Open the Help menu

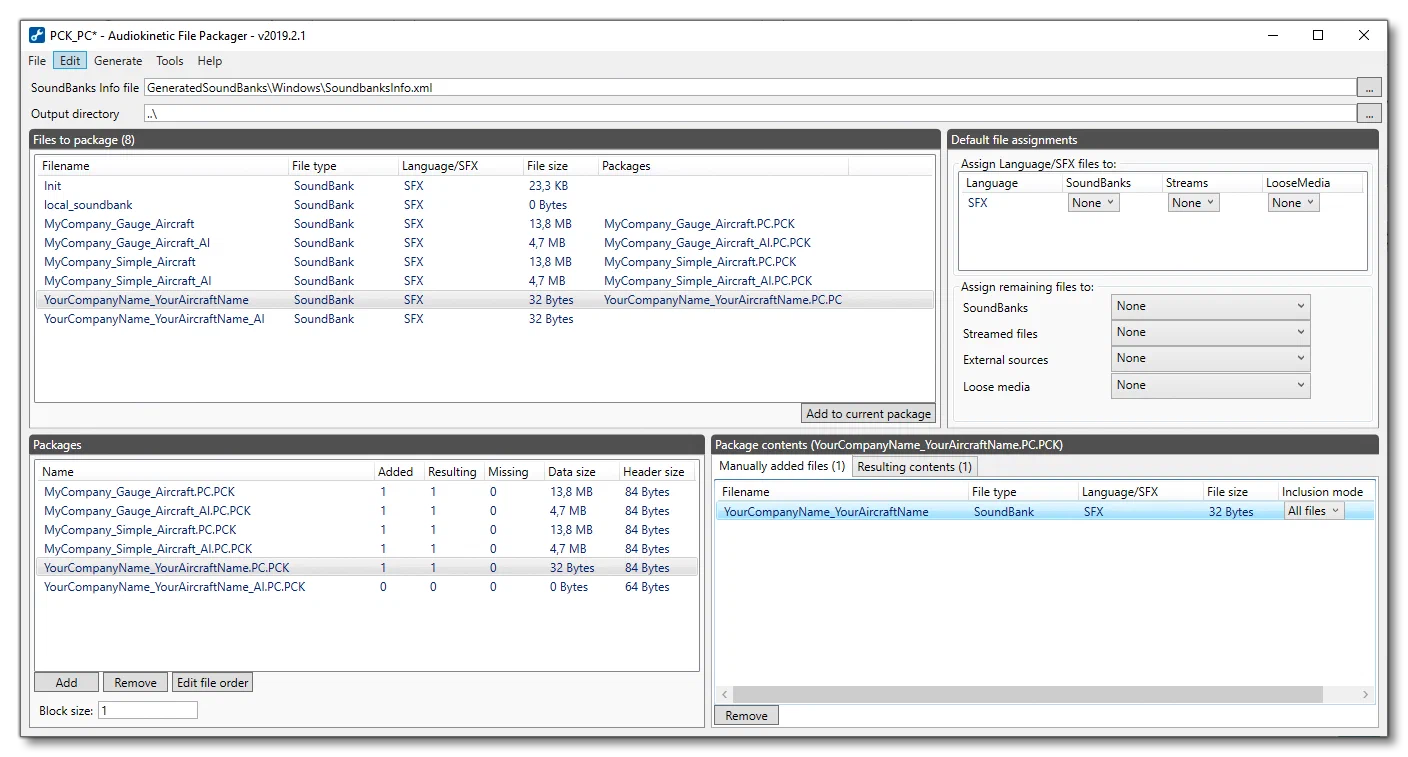coord(210,61)
